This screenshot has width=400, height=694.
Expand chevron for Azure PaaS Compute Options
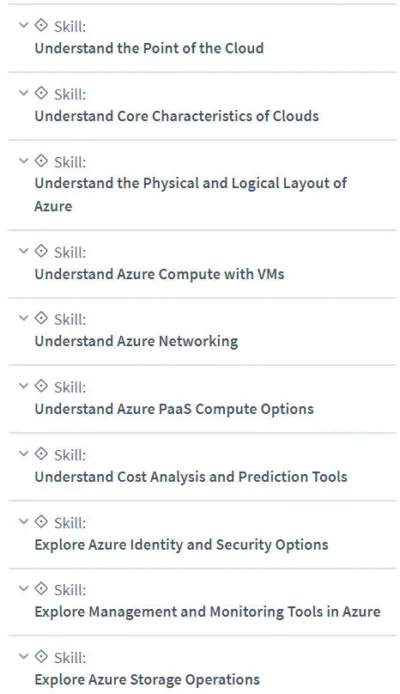point(23,386)
